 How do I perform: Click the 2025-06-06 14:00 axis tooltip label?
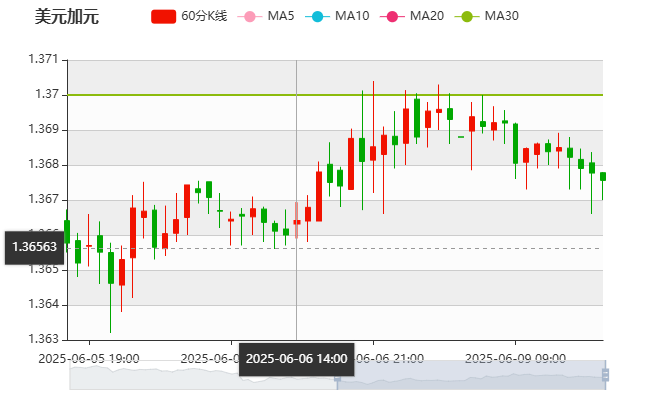coord(297,359)
